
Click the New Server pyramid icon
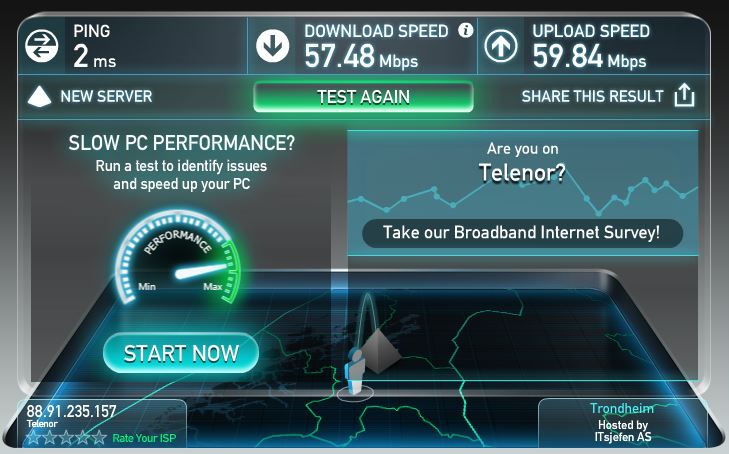[39, 96]
